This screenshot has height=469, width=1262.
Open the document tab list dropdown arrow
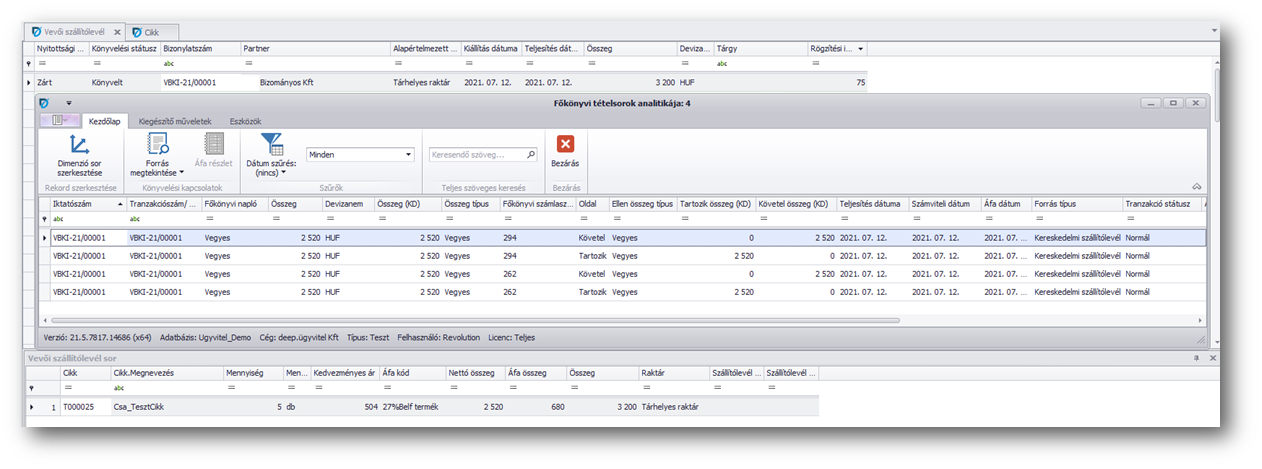1213,32
